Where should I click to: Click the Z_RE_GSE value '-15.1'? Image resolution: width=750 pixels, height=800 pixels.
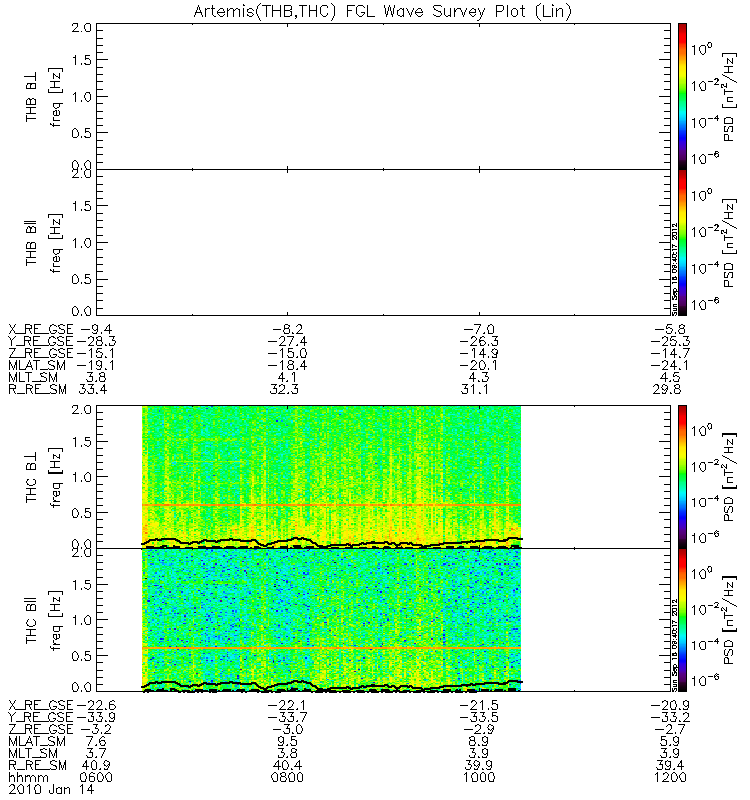click(96, 354)
